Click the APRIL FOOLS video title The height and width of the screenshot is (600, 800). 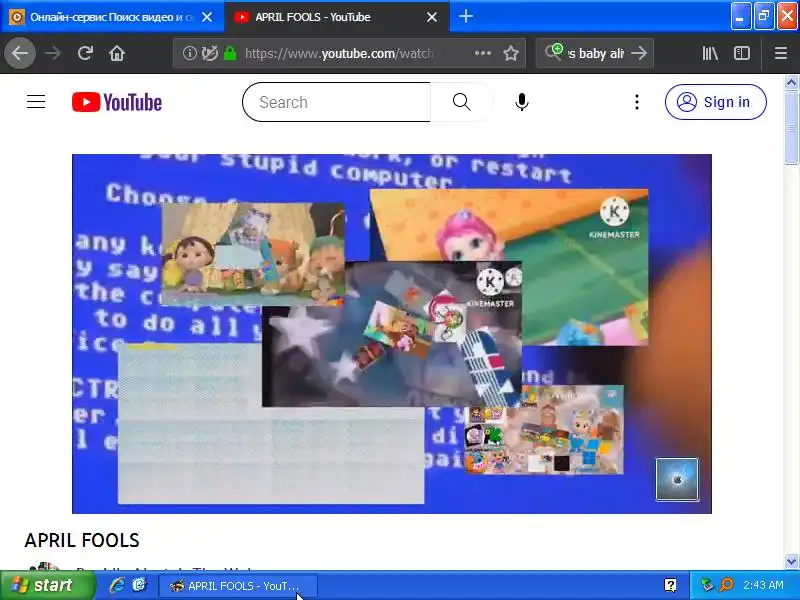tap(82, 540)
